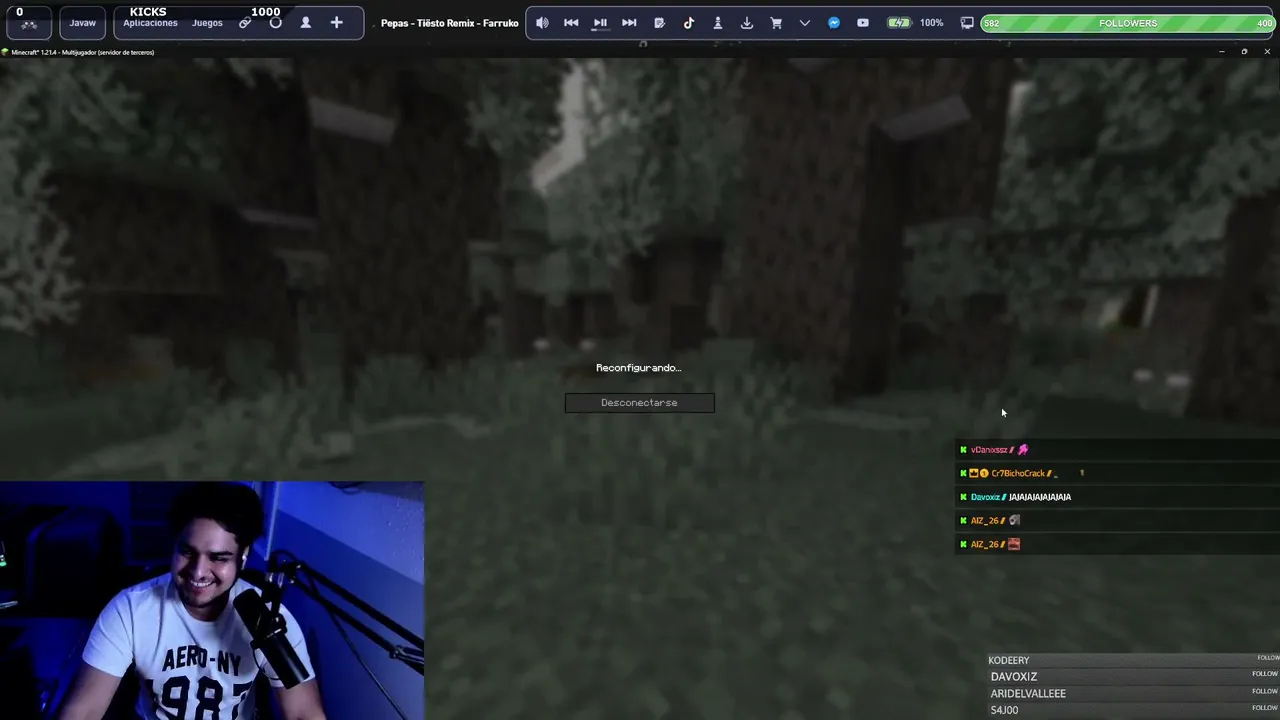
Task: Switch to the Juegos tab
Action: [x=207, y=23]
